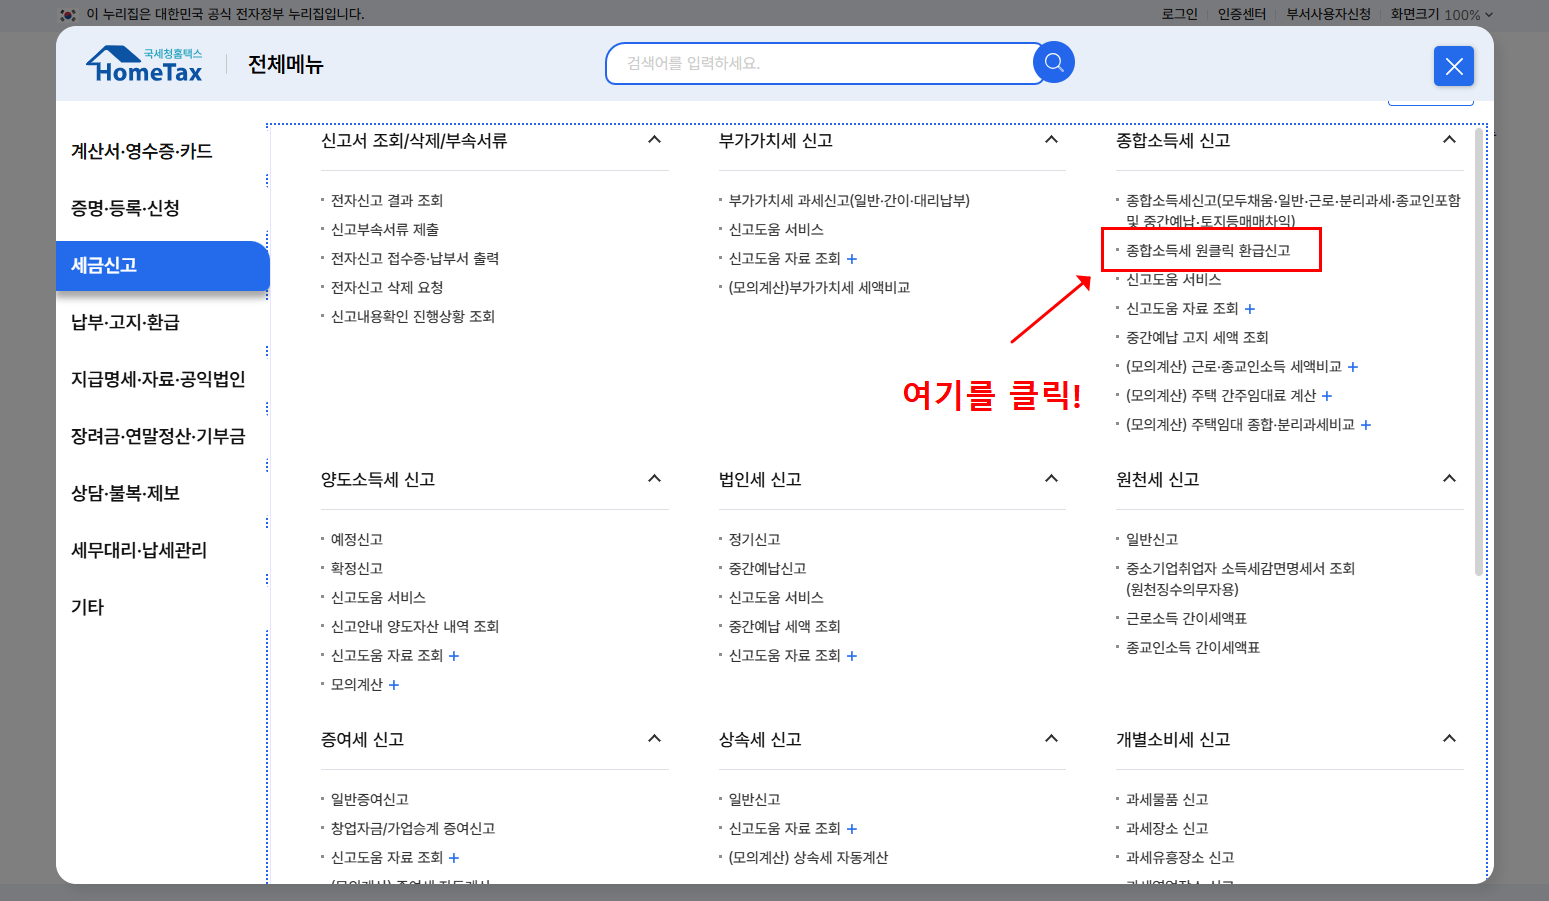1549x901 pixels.
Task: Click the 인증센터 link
Action: 1240,15
